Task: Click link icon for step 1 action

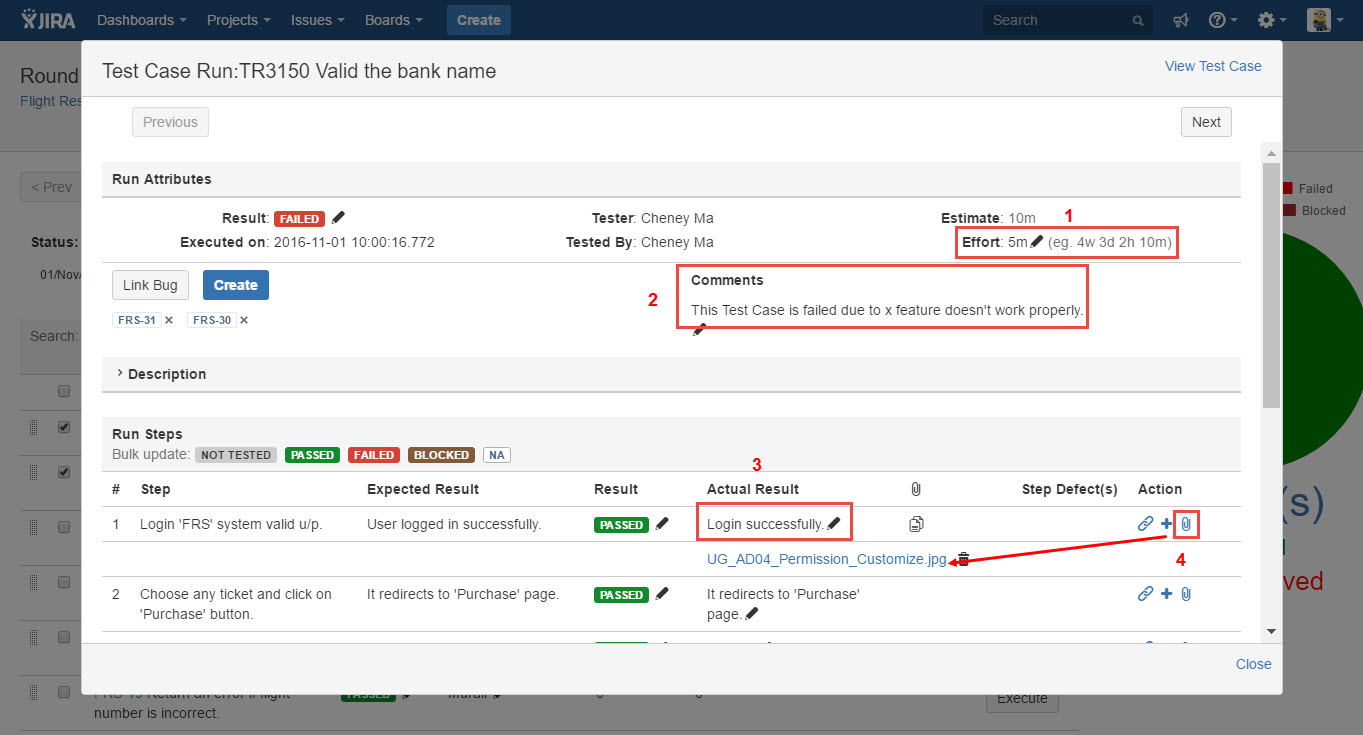Action: point(1146,523)
